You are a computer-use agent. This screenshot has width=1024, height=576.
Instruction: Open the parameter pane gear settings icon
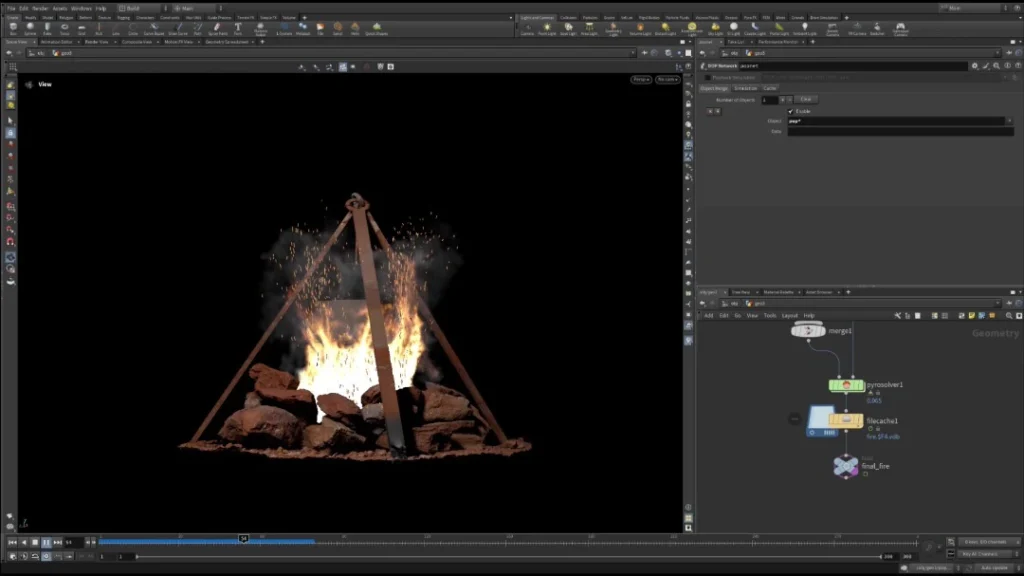coord(974,66)
